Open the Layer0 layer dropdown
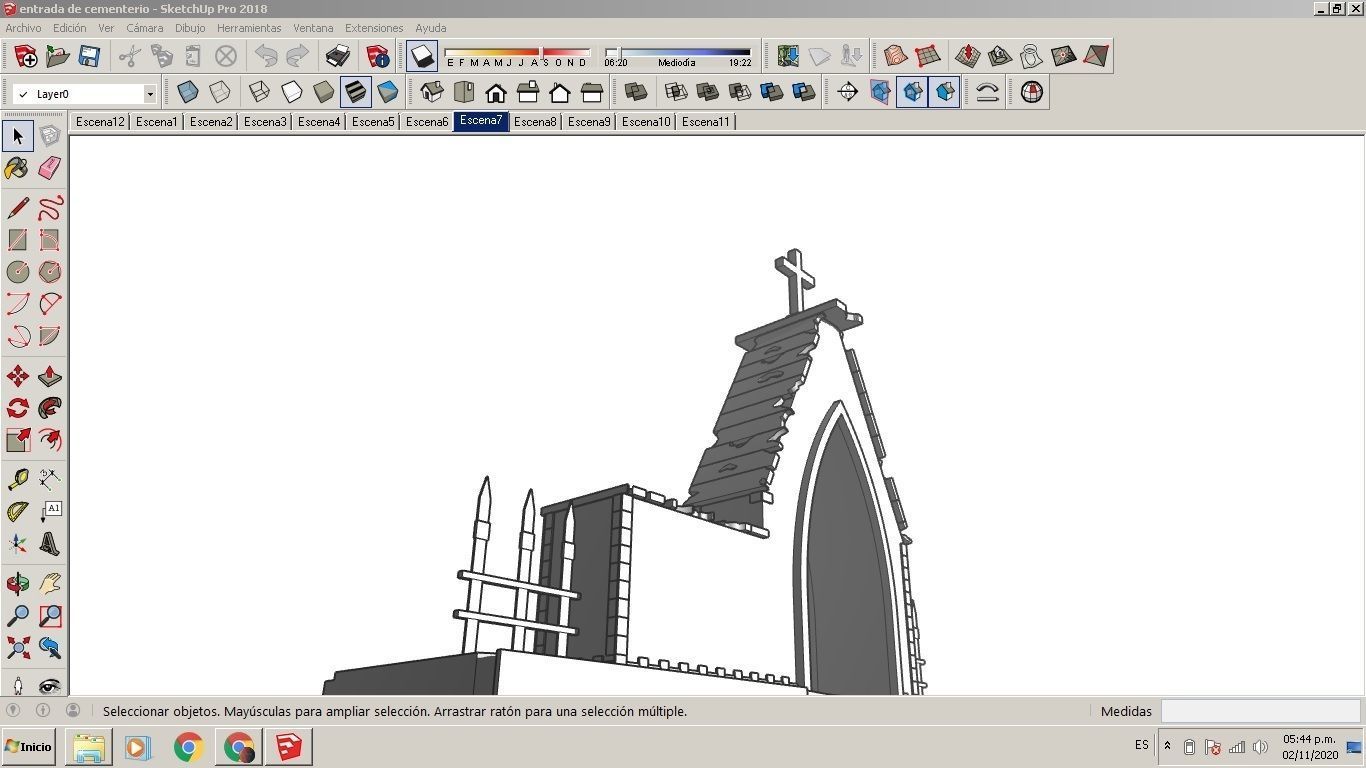This screenshot has height=768, width=1366. click(150, 94)
